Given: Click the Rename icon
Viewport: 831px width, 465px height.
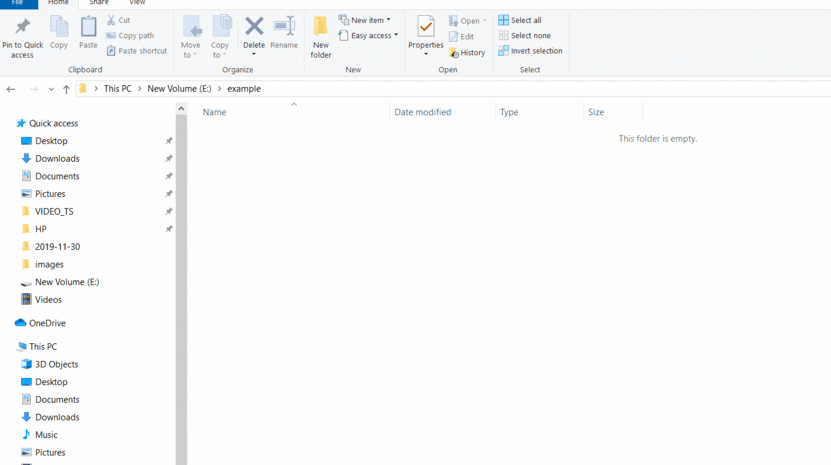Looking at the screenshot, I should [284, 27].
